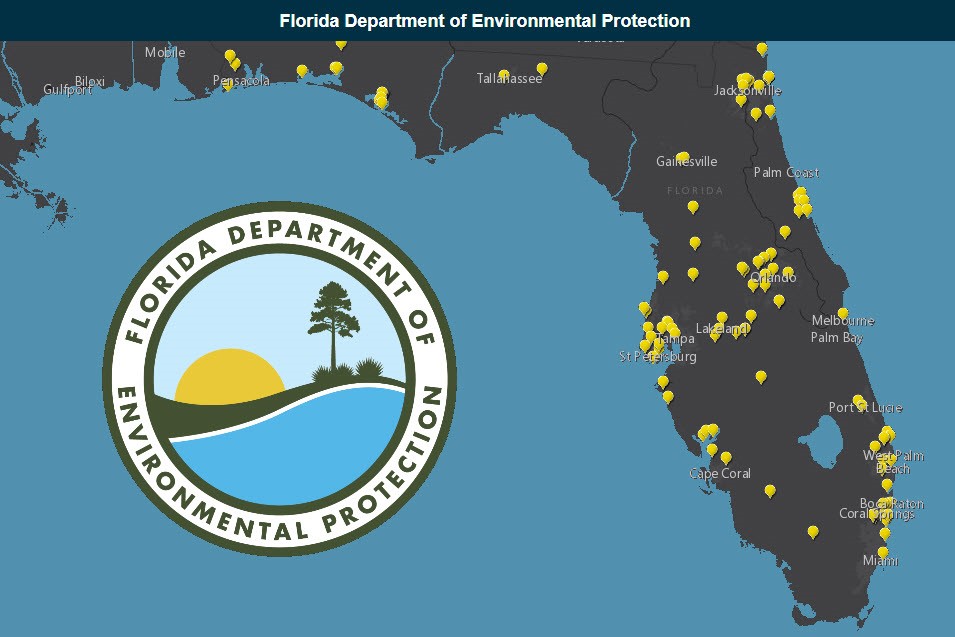Click the Palm Coast city label
This screenshot has width=955, height=637.
coord(786,172)
